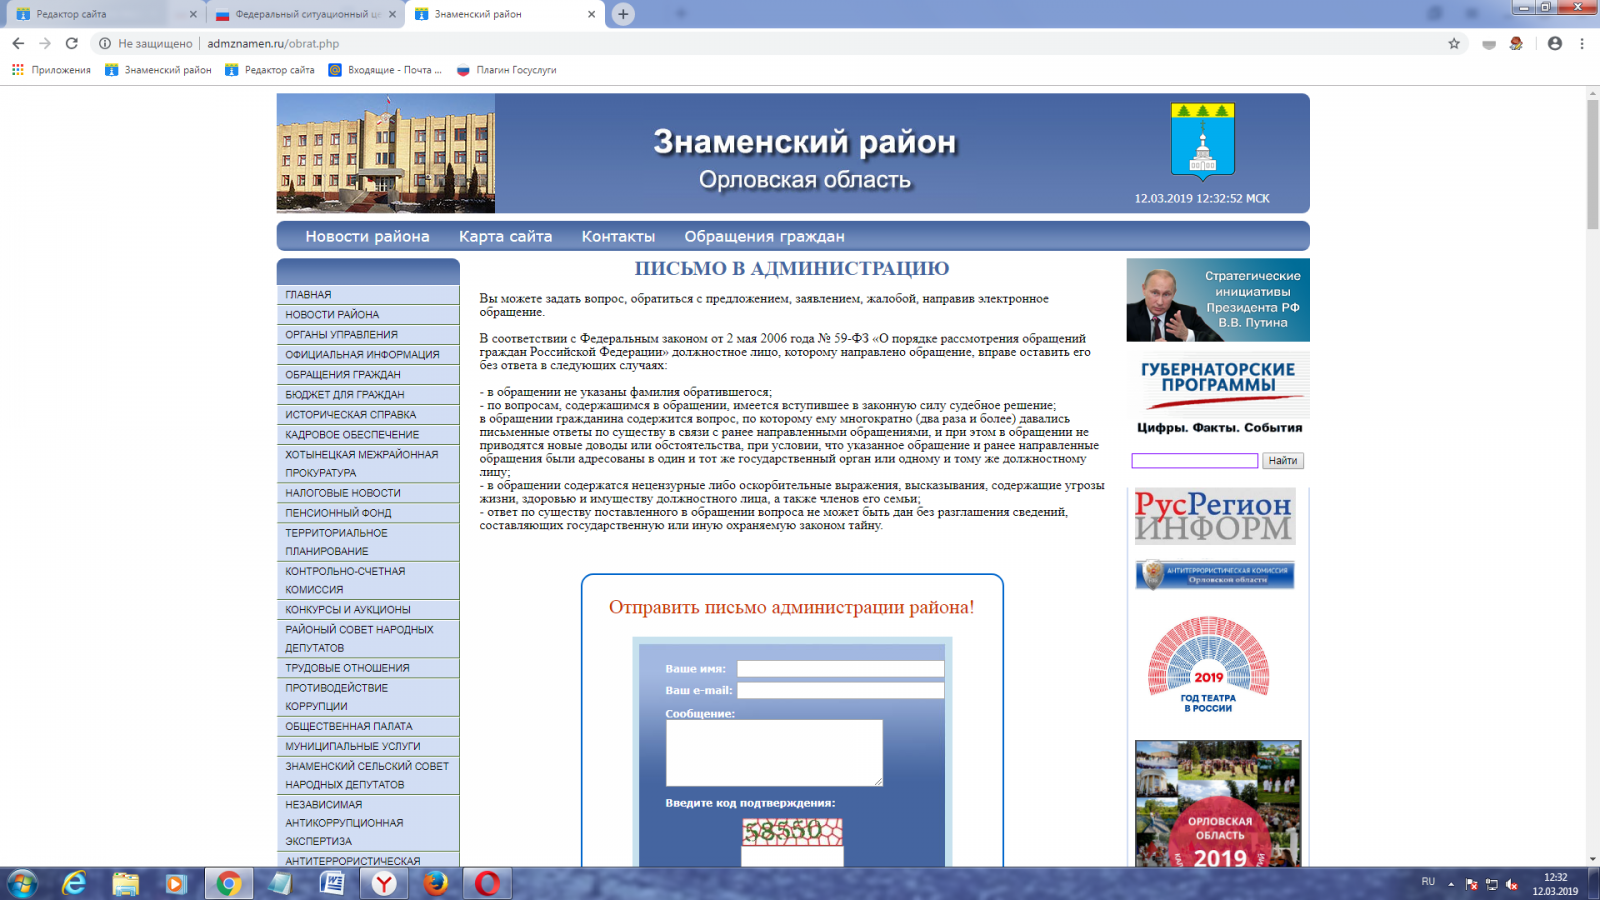Open the Редактор сайта bookmark
This screenshot has height=900, width=1600.
coord(270,70)
